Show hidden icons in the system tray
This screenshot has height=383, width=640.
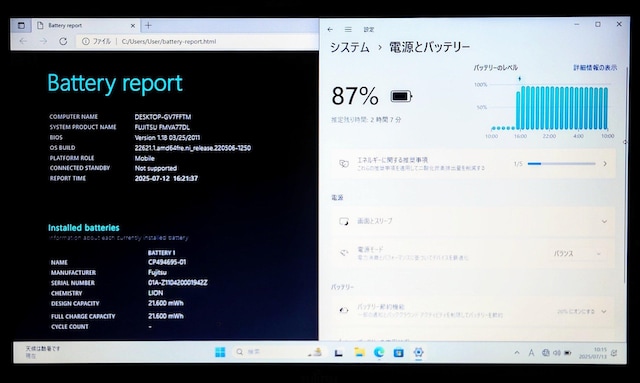517,352
